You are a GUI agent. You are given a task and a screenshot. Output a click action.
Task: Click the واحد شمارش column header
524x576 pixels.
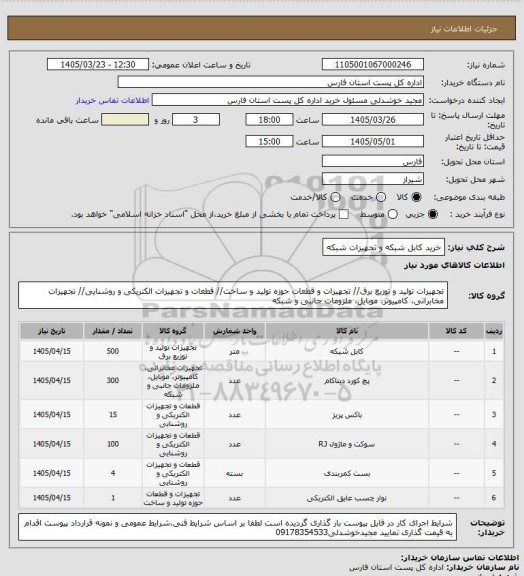tap(234, 331)
